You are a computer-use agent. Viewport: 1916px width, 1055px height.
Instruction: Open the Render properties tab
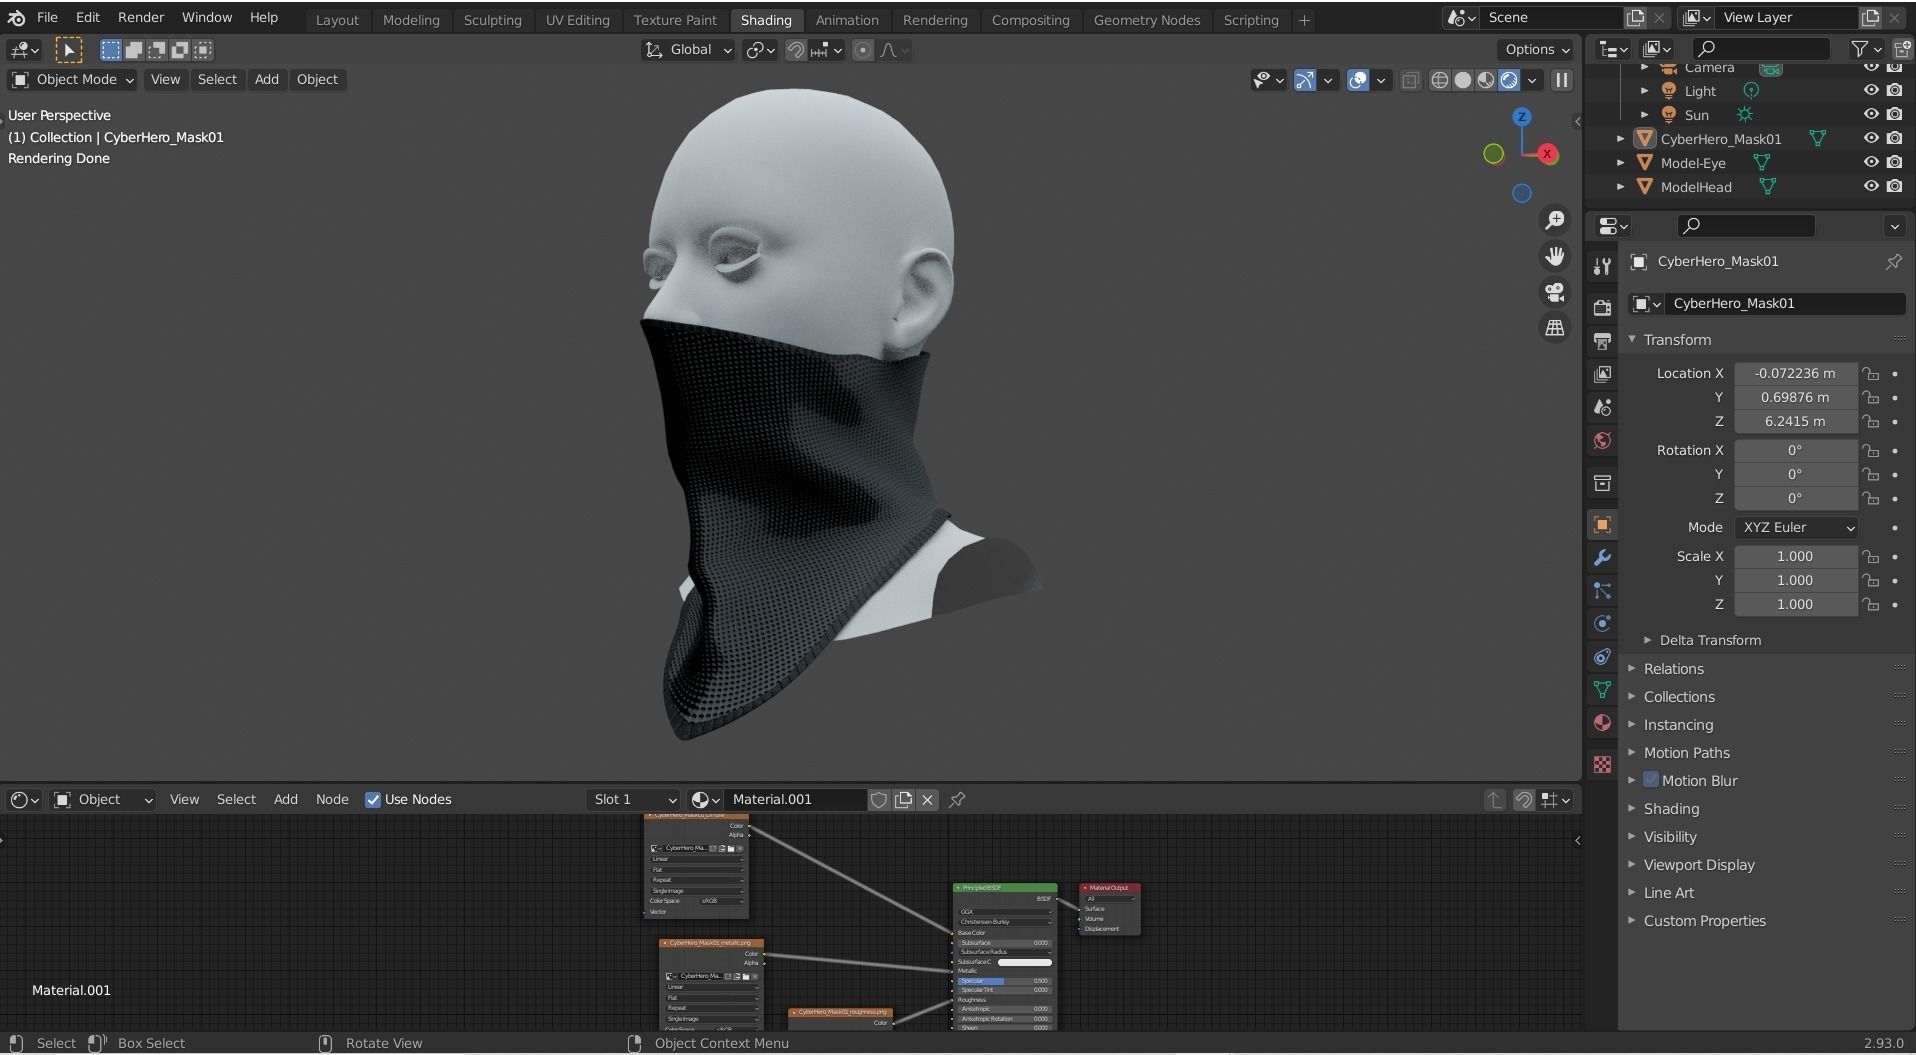point(1602,307)
